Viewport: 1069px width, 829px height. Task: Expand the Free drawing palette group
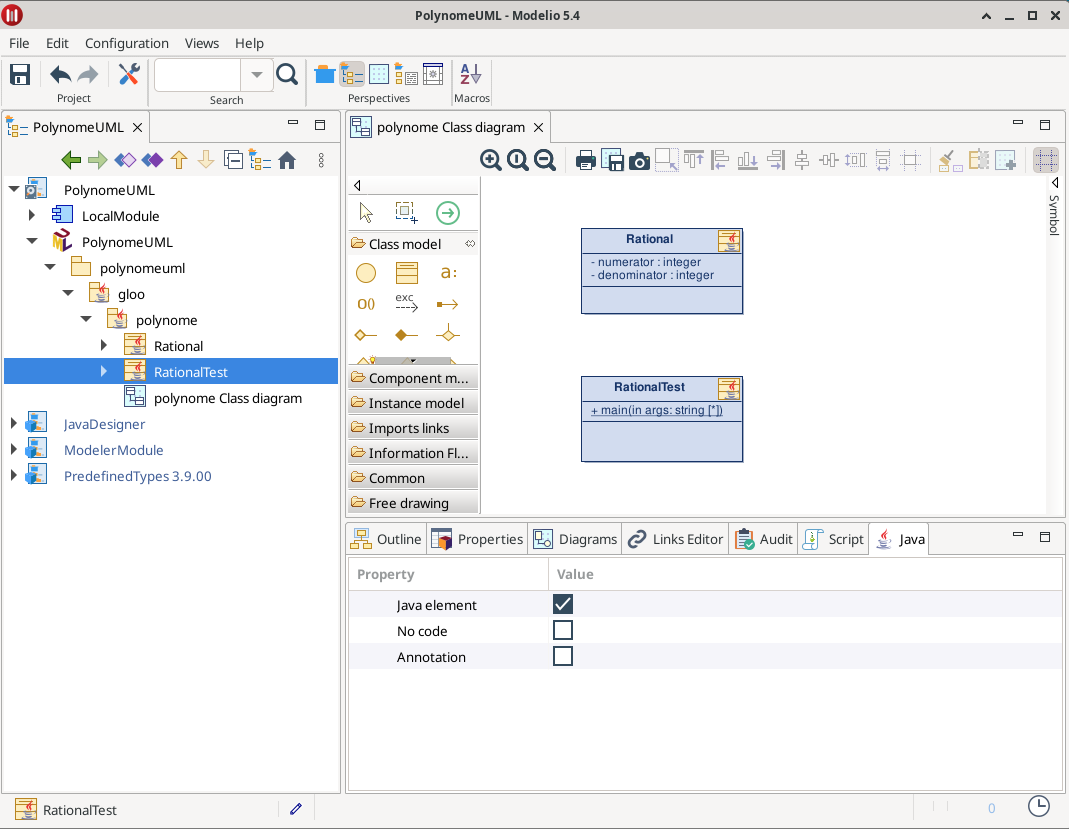click(413, 503)
